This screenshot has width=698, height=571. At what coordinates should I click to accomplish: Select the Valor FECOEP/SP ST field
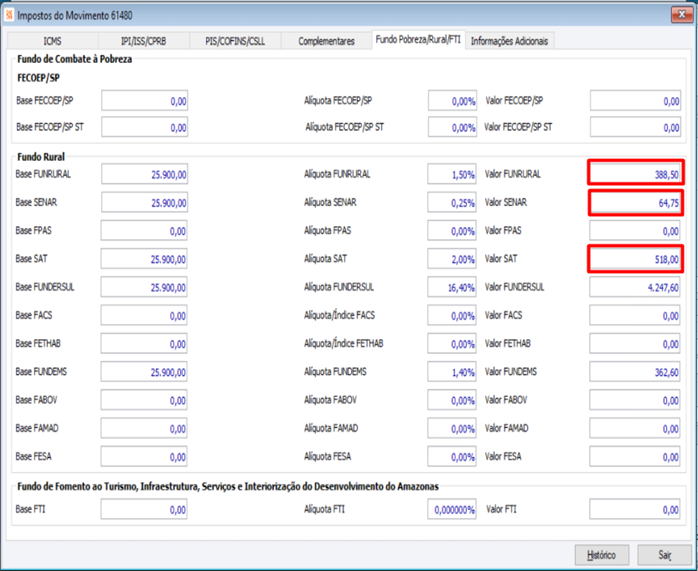pyautogui.click(x=635, y=127)
